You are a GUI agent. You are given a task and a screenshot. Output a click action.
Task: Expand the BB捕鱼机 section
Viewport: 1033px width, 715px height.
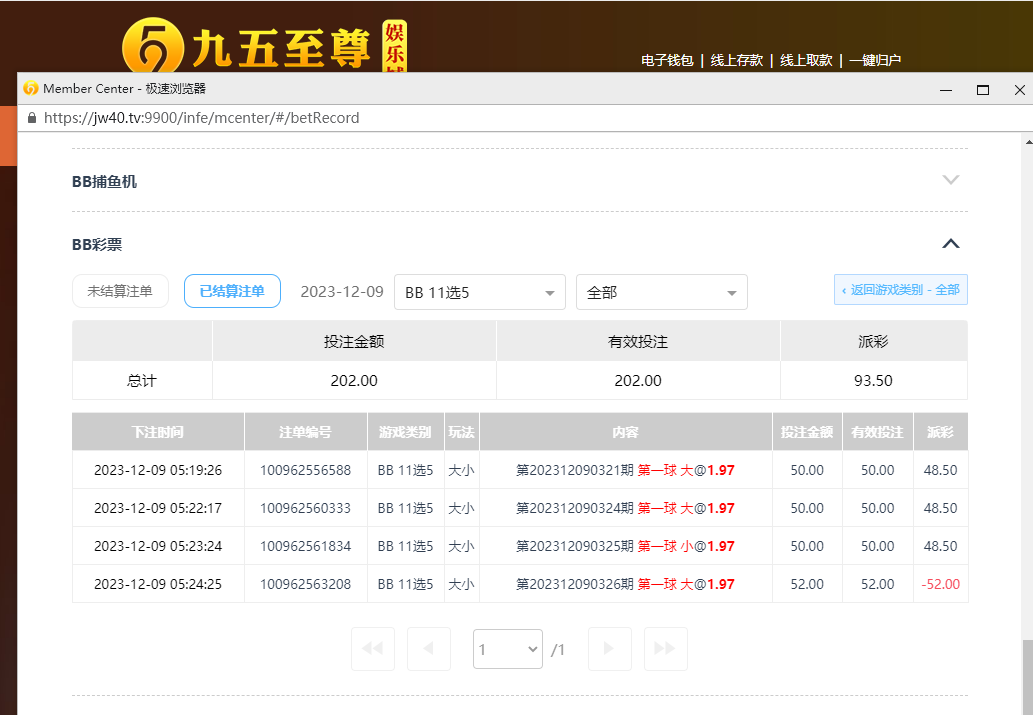(951, 180)
